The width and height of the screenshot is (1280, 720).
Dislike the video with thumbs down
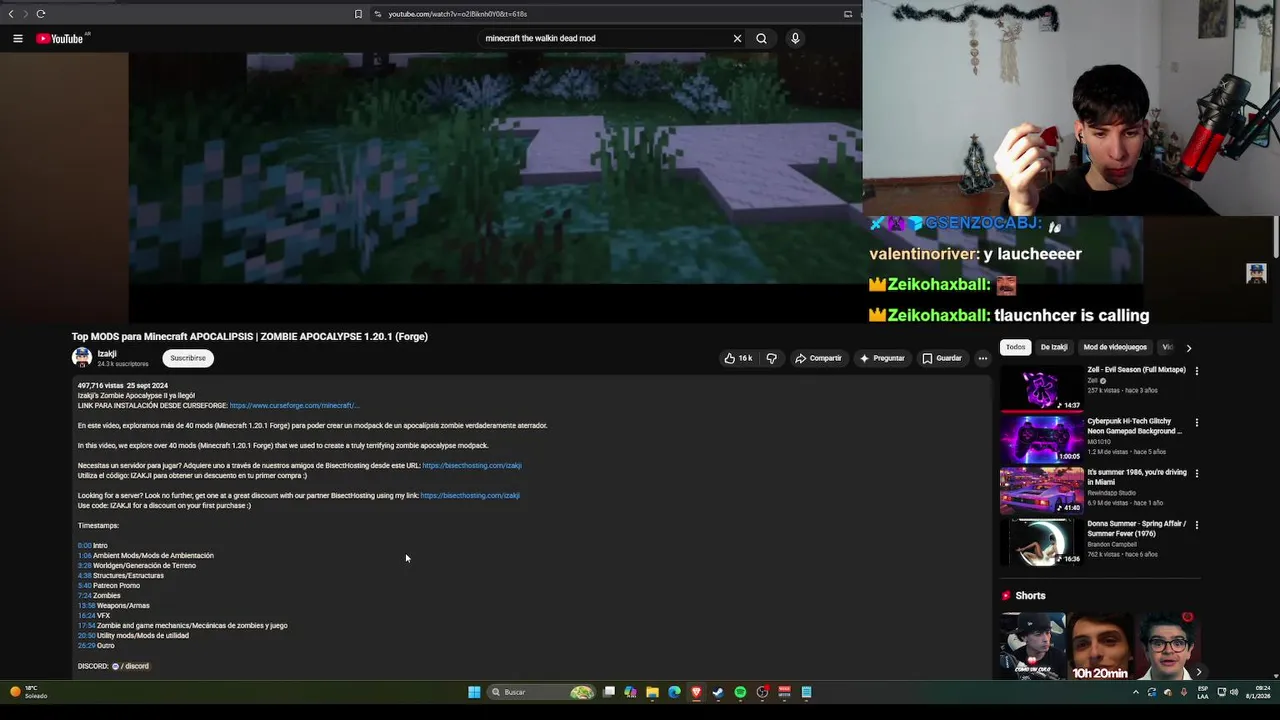click(771, 358)
